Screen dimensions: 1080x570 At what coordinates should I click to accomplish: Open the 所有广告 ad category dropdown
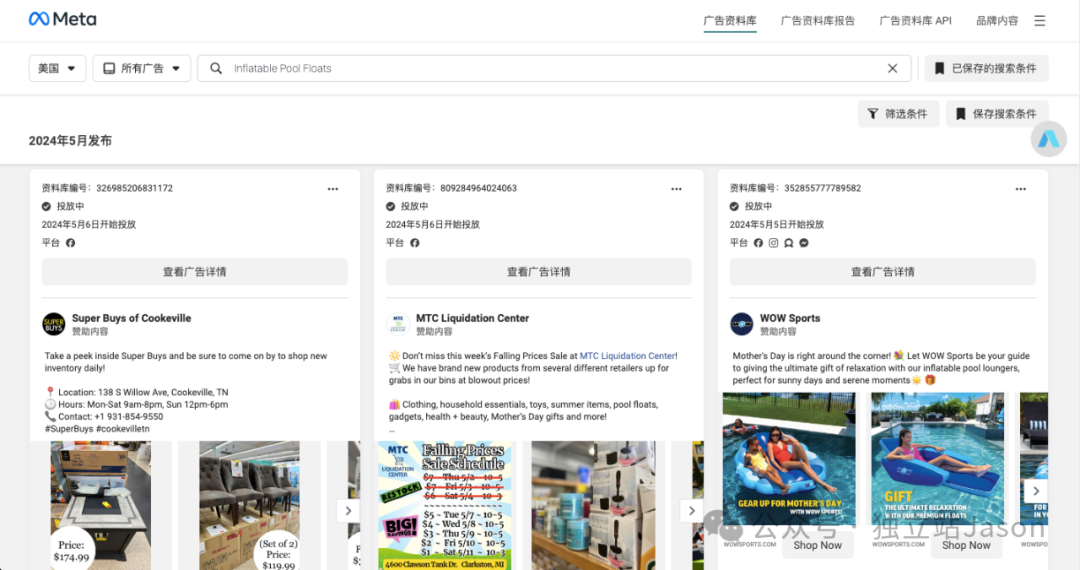point(142,68)
